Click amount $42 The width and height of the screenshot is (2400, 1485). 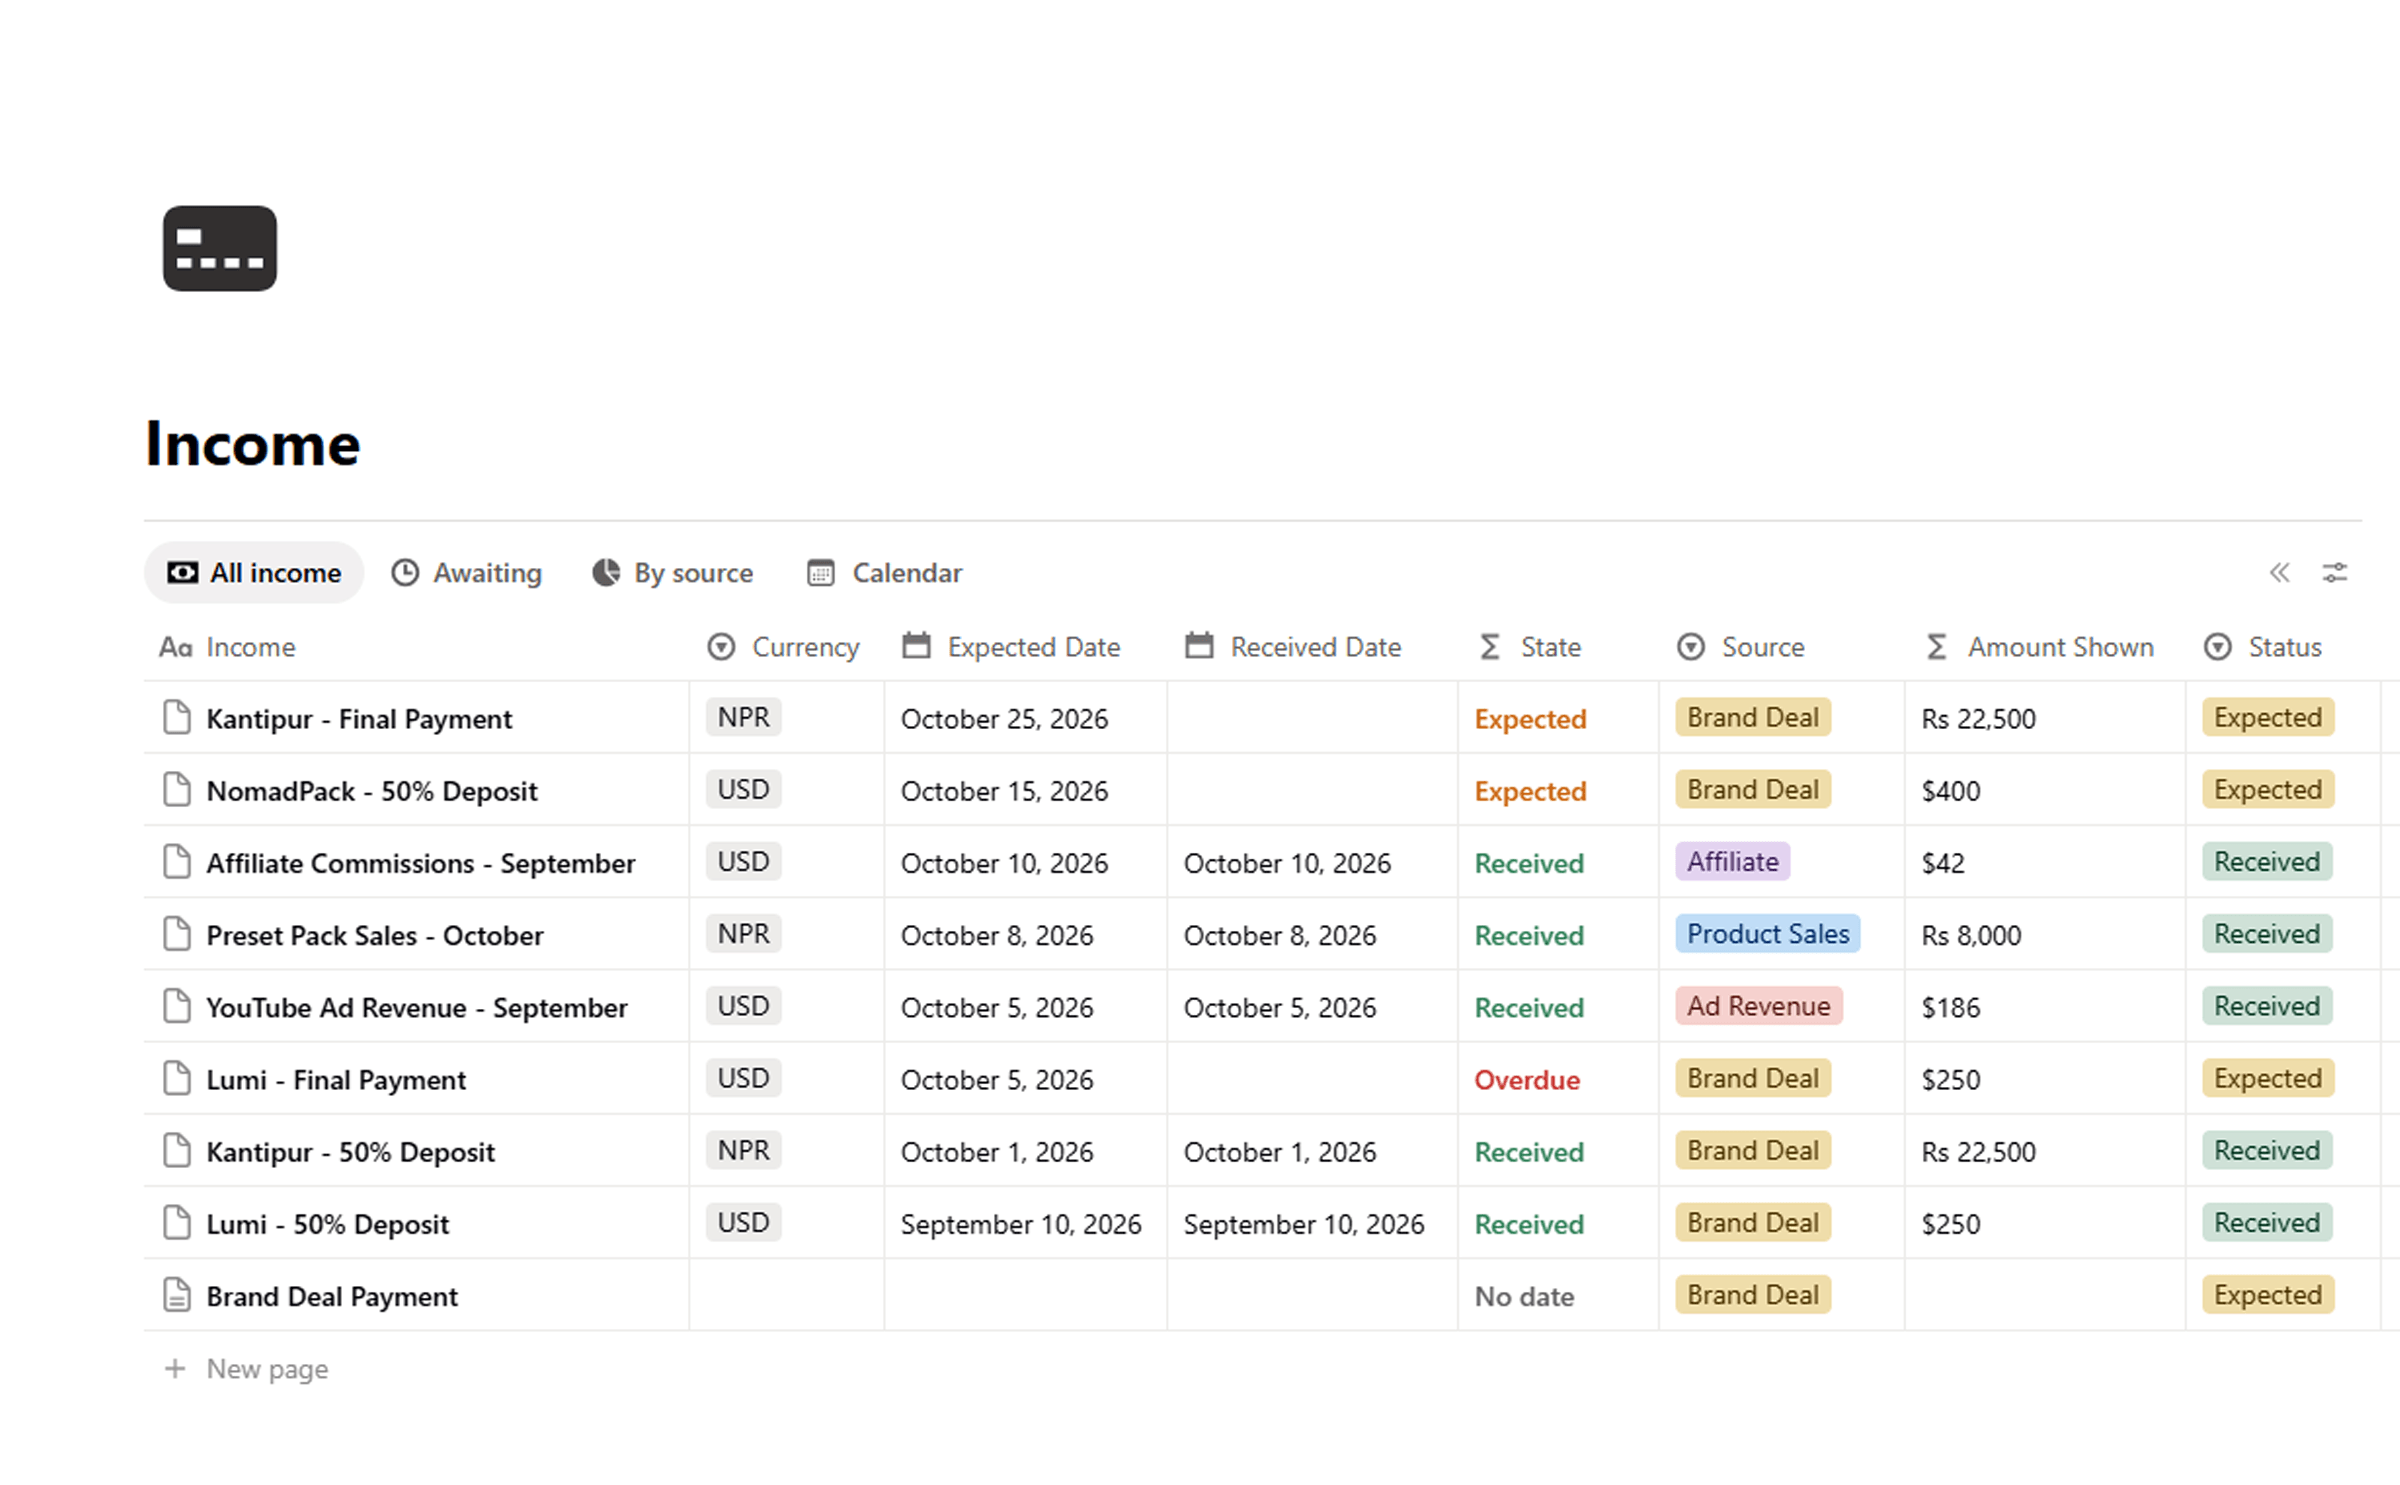click(1942, 863)
